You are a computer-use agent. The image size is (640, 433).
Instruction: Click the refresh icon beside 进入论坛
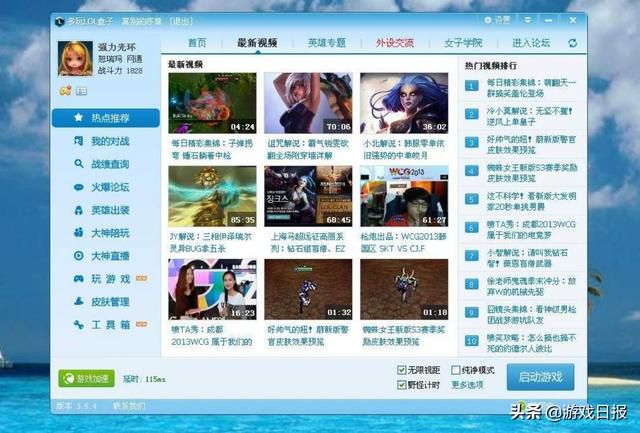(x=573, y=43)
